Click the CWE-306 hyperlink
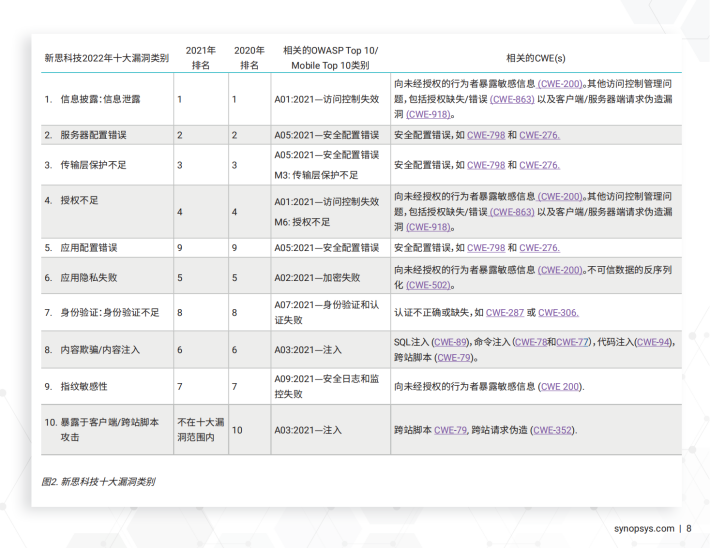Screen dimensions: 710x548 (x=558, y=312)
